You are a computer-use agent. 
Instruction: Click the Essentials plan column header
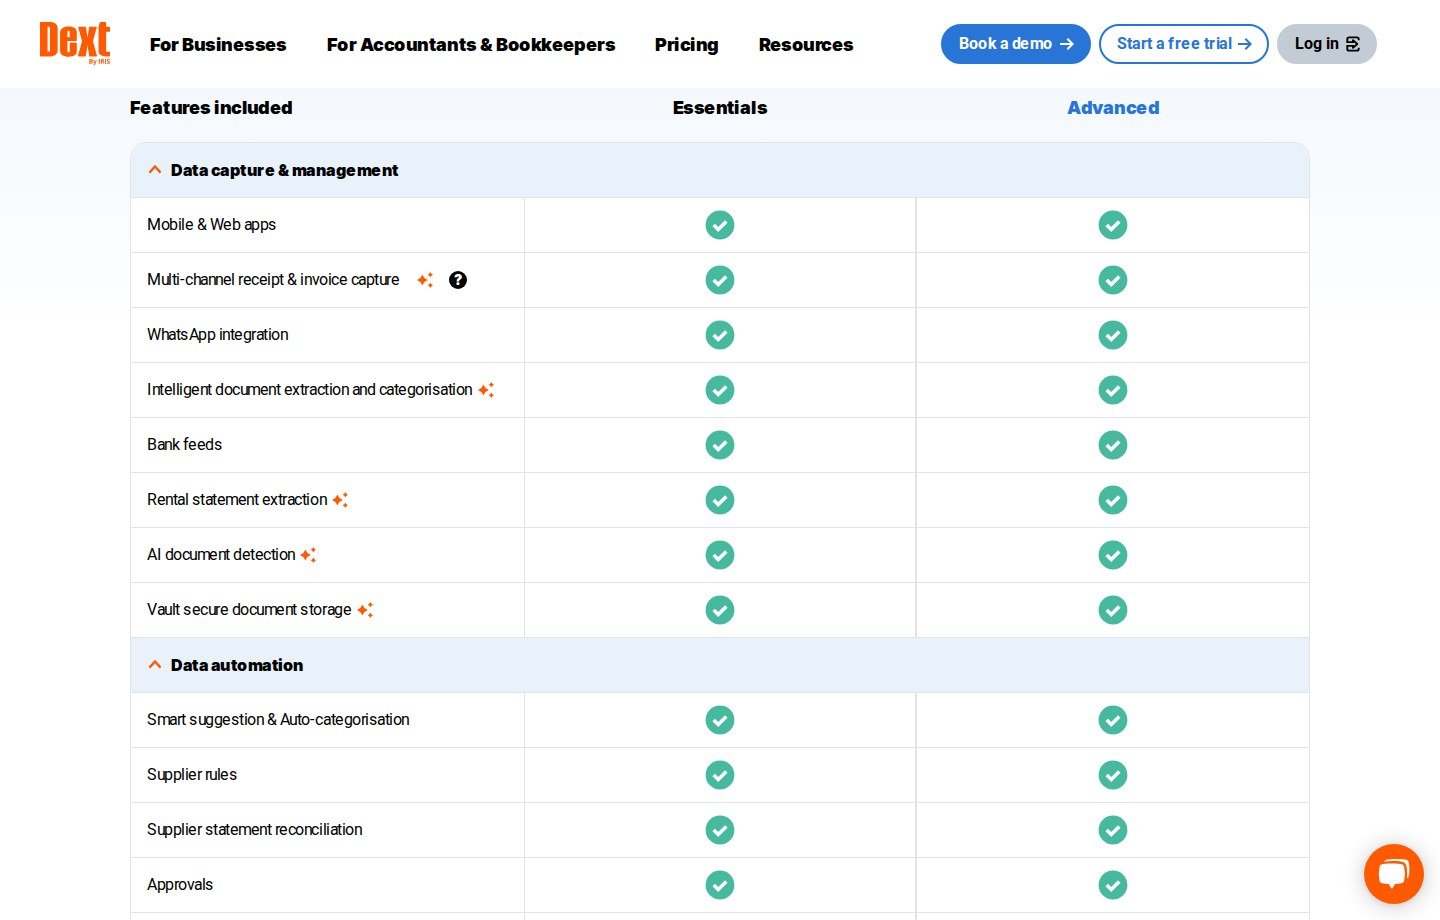click(x=720, y=108)
